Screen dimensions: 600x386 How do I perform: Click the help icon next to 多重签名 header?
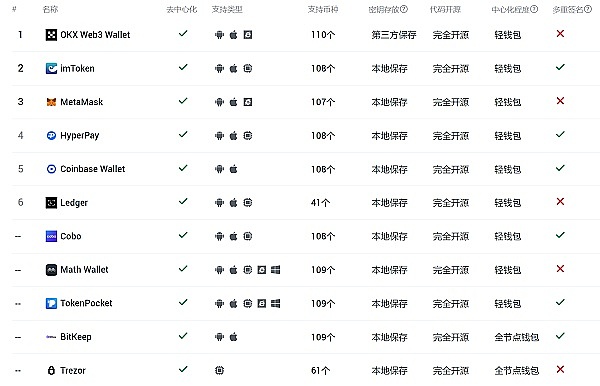(x=588, y=9)
